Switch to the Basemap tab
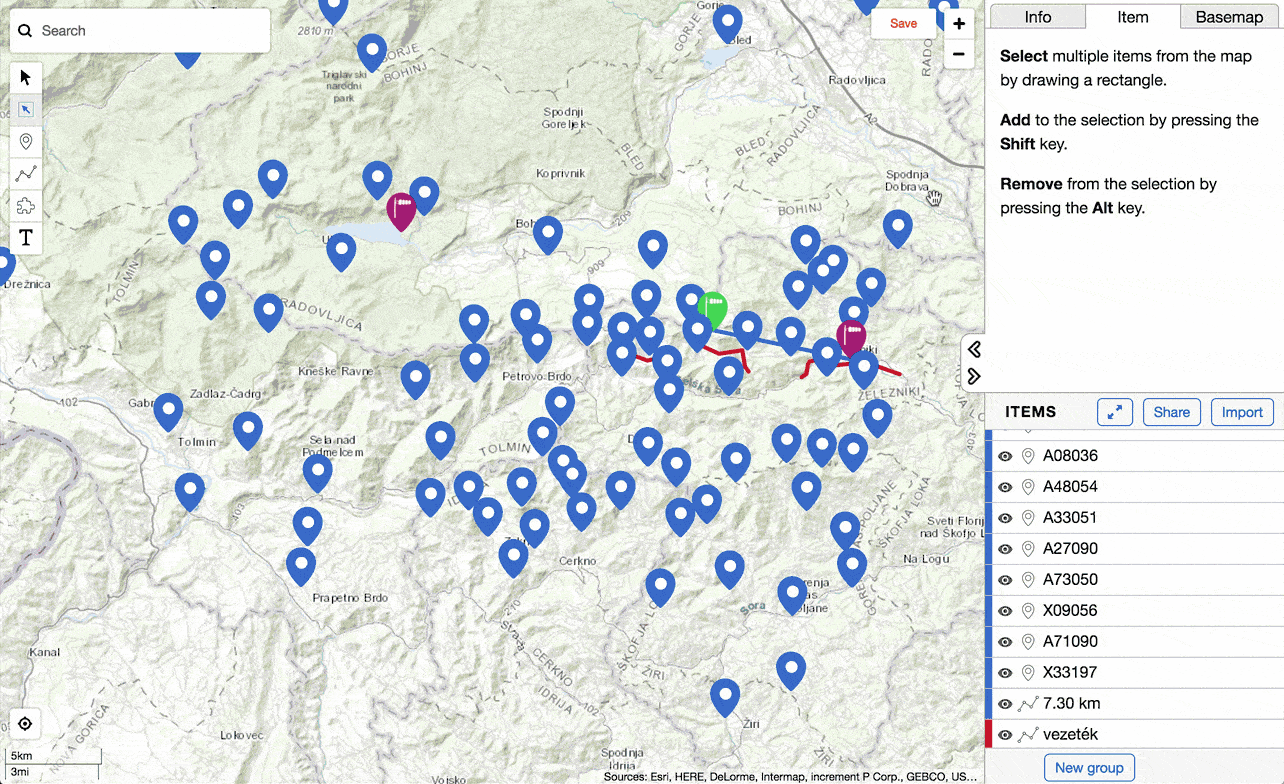Image resolution: width=1284 pixels, height=784 pixels. [x=1229, y=16]
